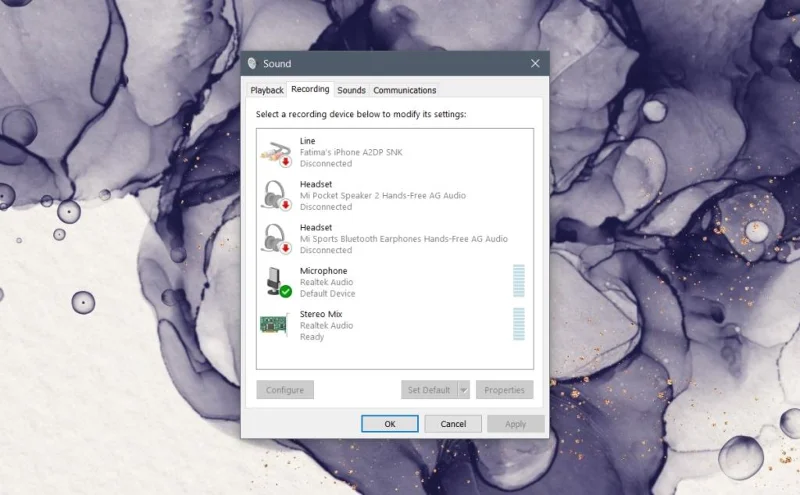Click "Realtek Audio" under Stereo Mix
Screen dimensions: 800x495
pyautogui.click(x=327, y=325)
